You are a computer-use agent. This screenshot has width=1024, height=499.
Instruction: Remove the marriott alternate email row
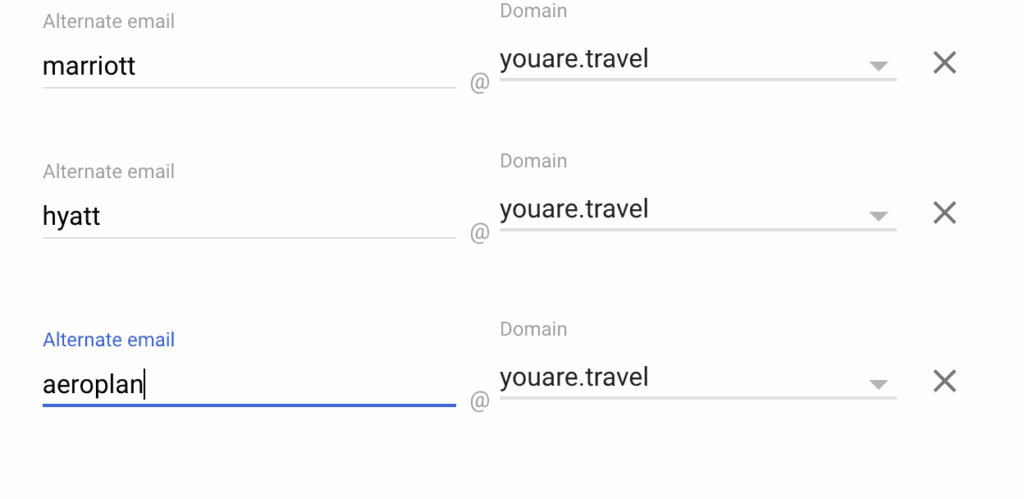pyautogui.click(x=944, y=63)
